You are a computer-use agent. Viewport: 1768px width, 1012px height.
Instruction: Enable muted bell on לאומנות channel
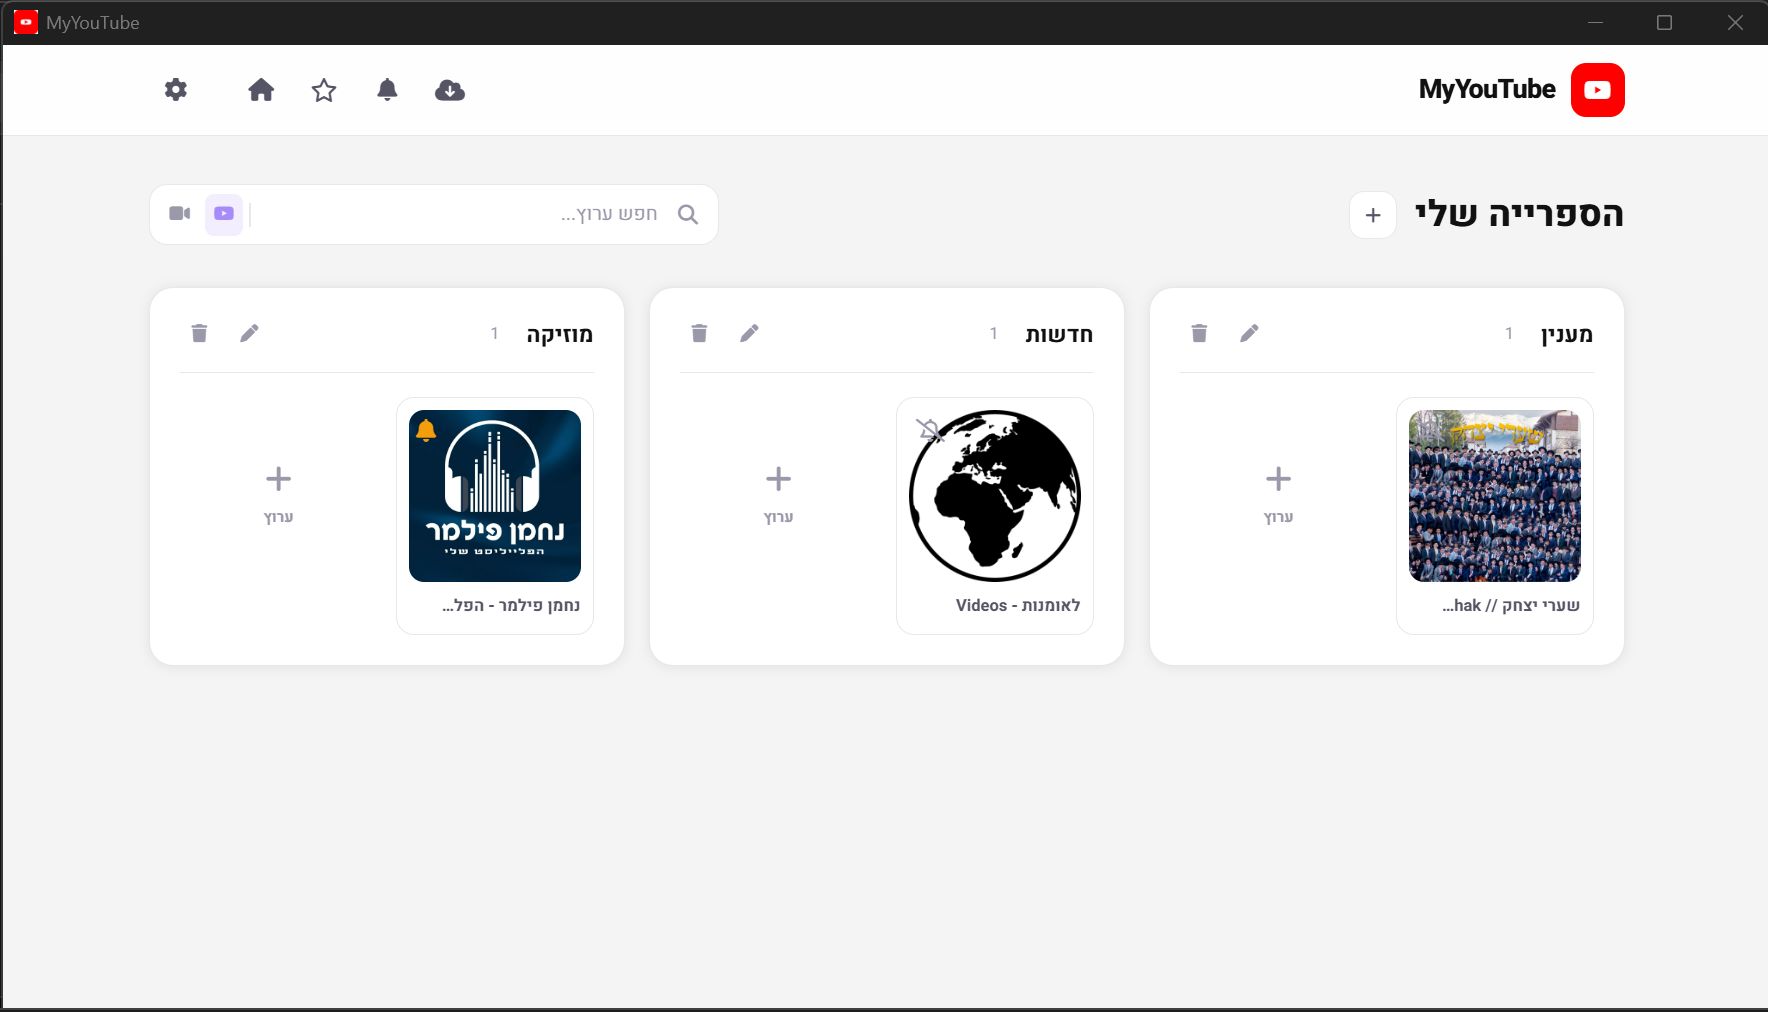[x=928, y=430]
